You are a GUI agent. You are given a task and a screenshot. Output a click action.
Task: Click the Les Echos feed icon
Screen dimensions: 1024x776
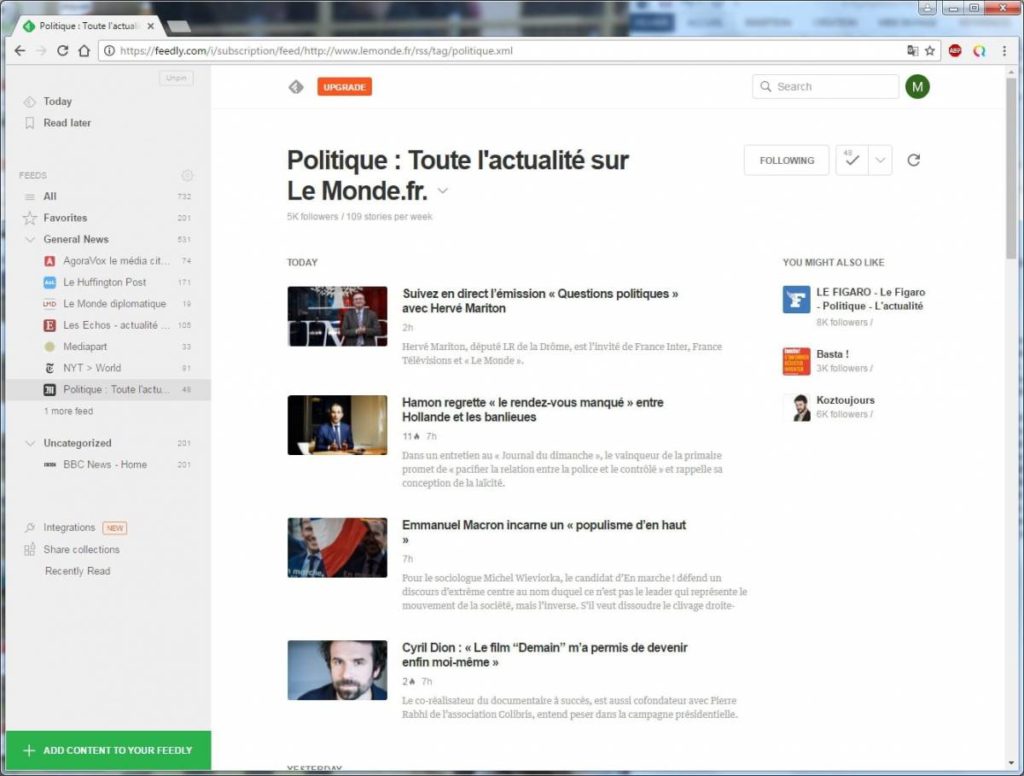[x=50, y=325]
